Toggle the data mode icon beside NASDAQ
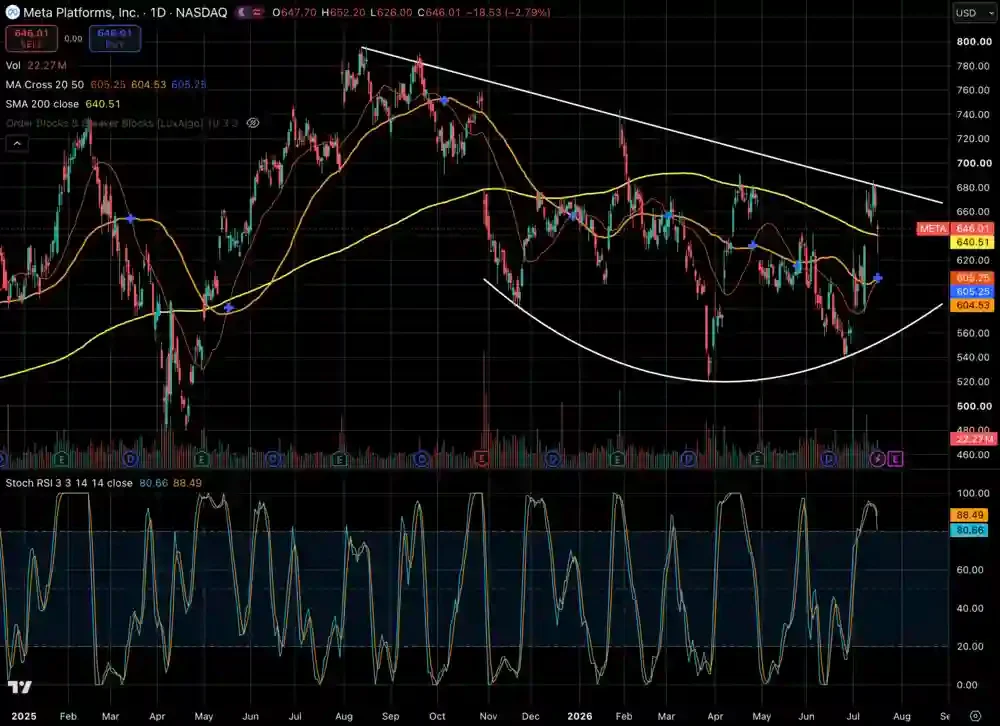Image resolution: width=1000 pixels, height=726 pixels. [x=256, y=12]
